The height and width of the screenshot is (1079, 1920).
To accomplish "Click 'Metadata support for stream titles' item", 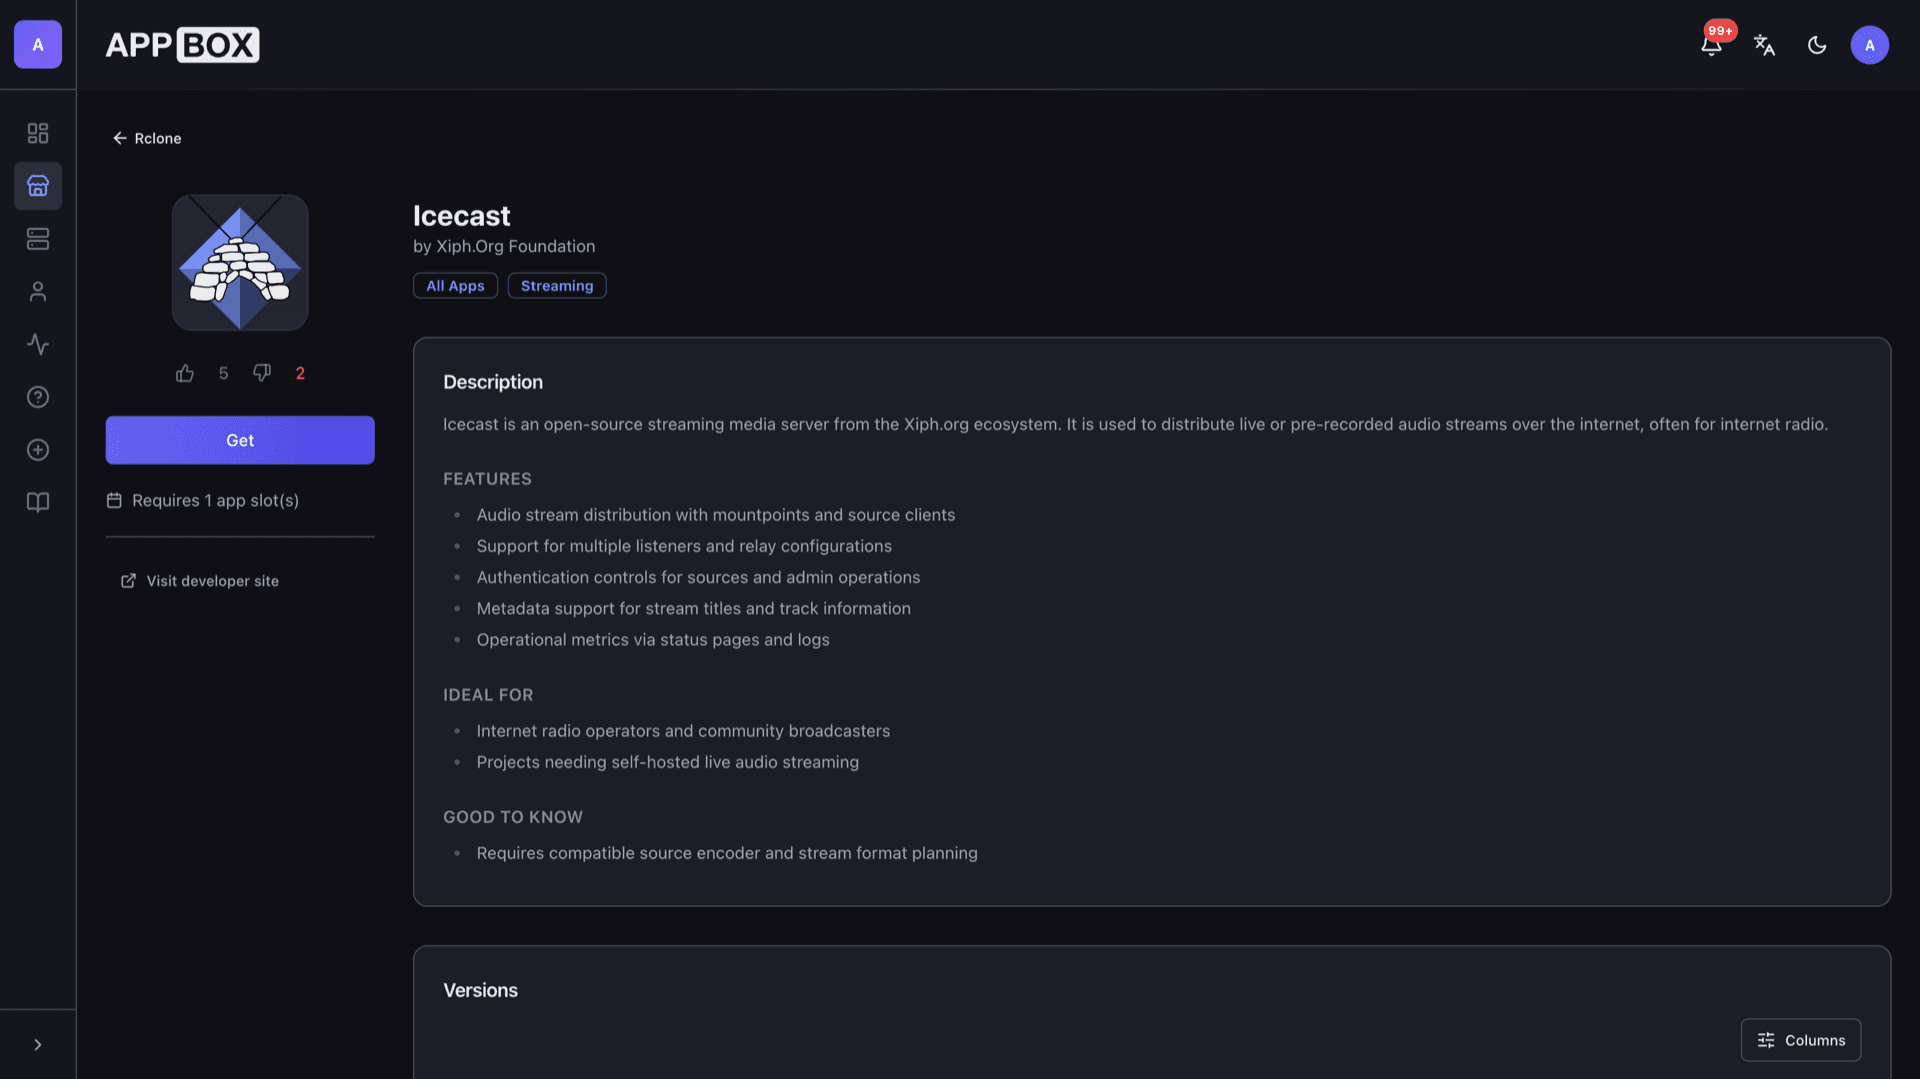I will pos(693,608).
